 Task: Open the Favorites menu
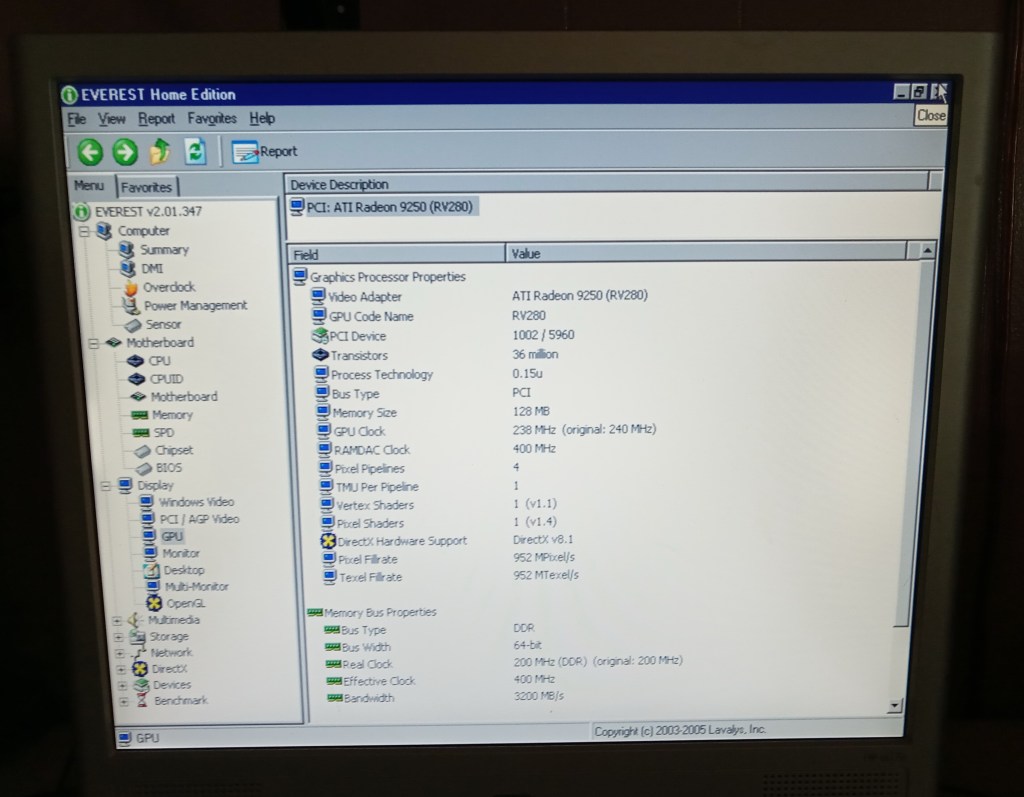click(212, 119)
